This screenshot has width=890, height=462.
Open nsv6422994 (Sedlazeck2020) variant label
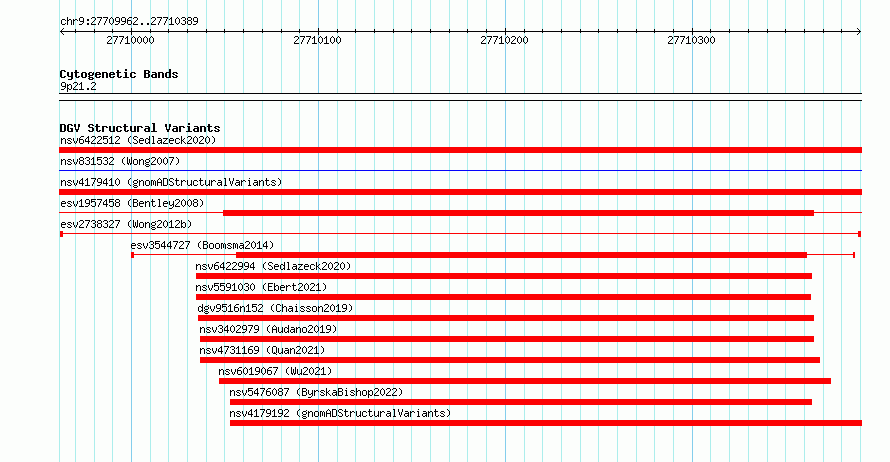273,266
